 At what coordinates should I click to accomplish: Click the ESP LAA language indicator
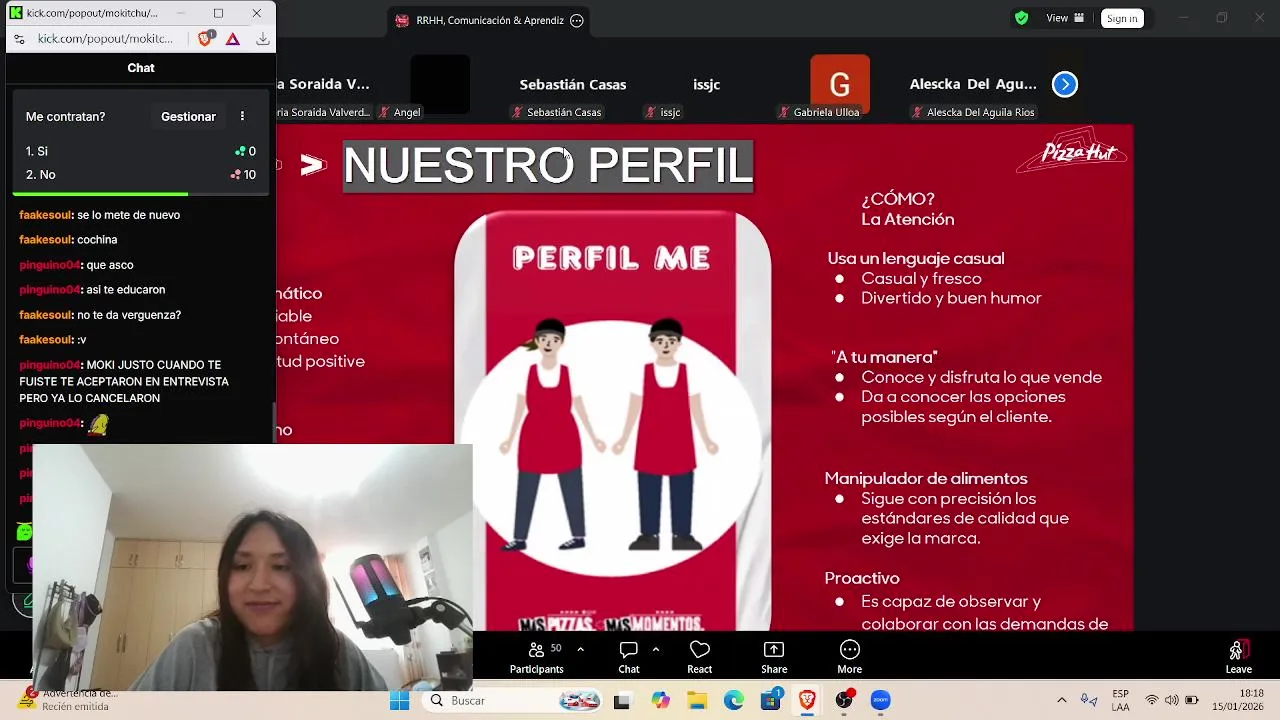click(1121, 700)
